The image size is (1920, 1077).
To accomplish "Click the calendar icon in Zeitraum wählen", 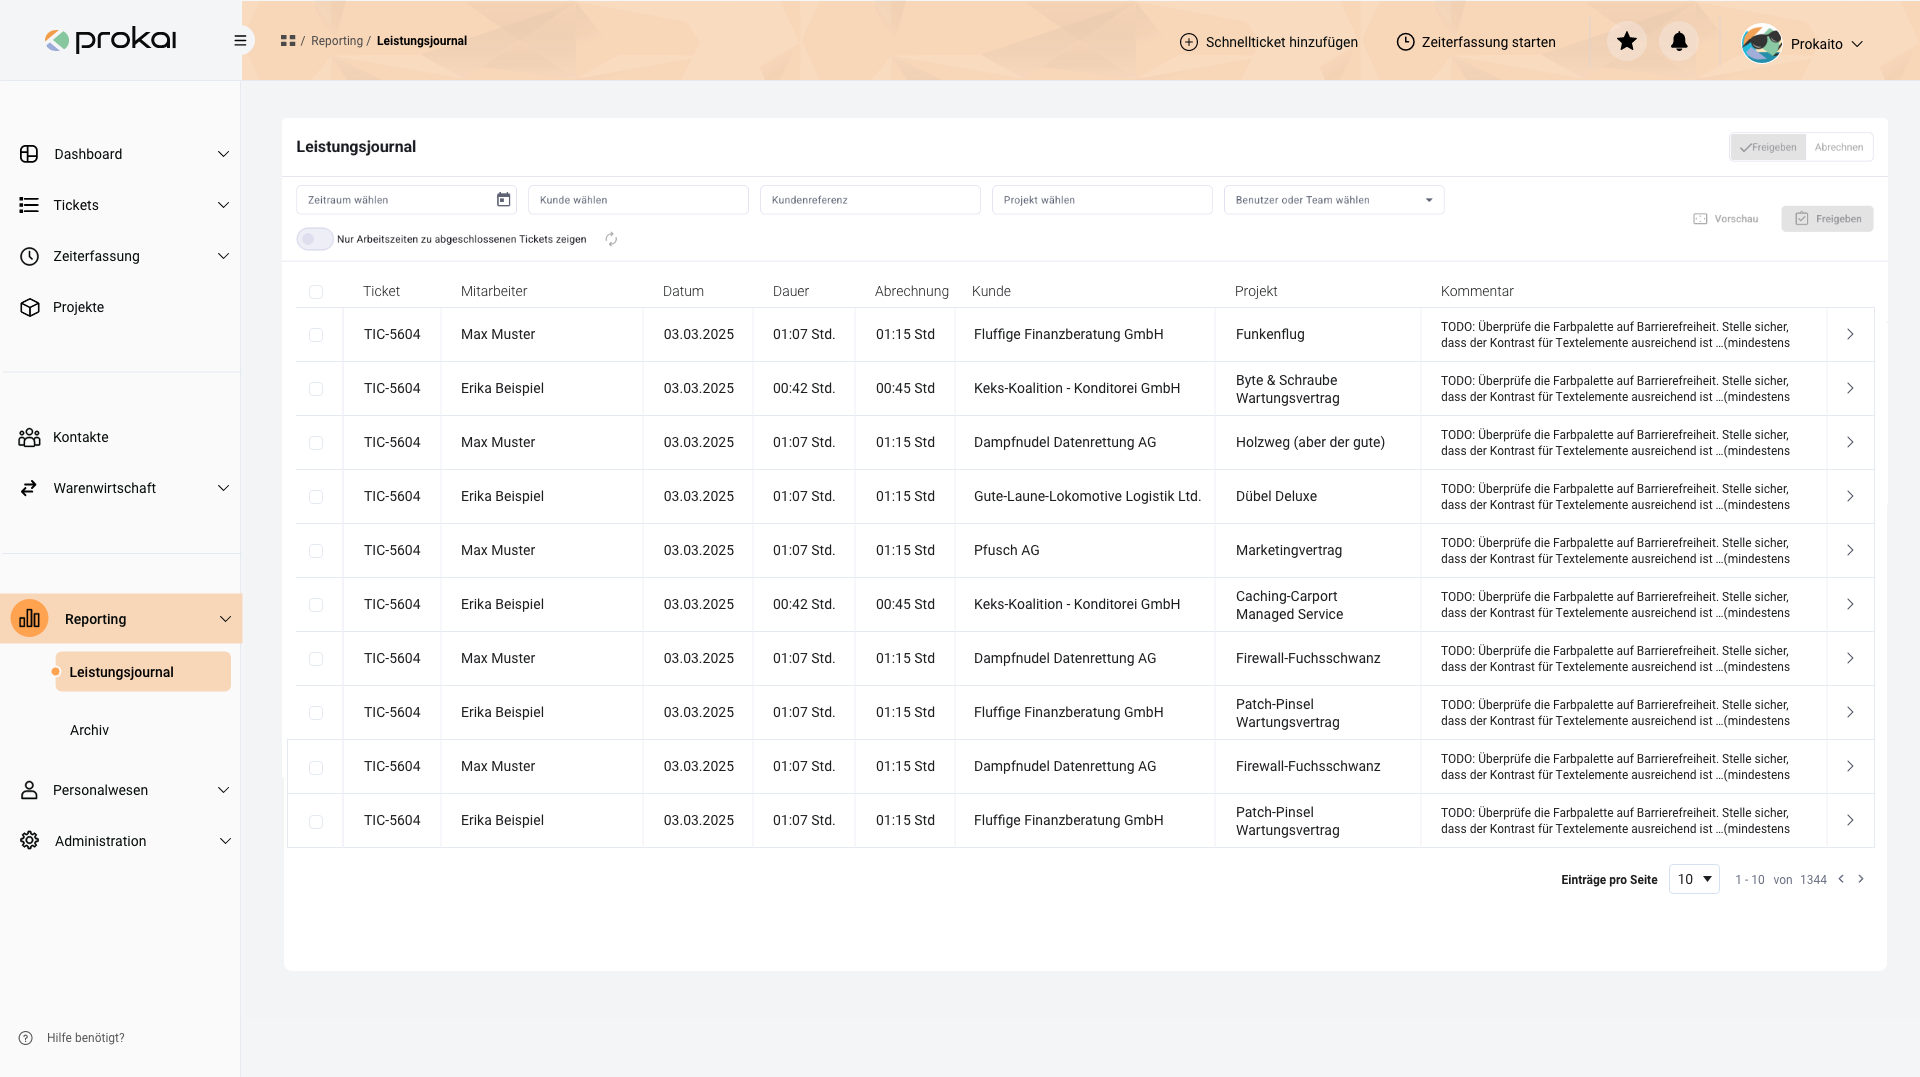I will [x=502, y=199].
